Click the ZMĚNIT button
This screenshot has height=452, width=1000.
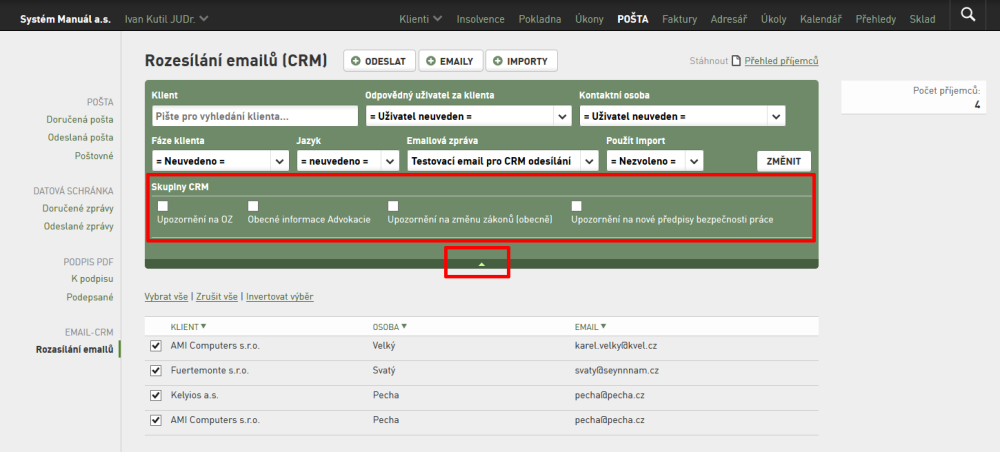pos(784,161)
